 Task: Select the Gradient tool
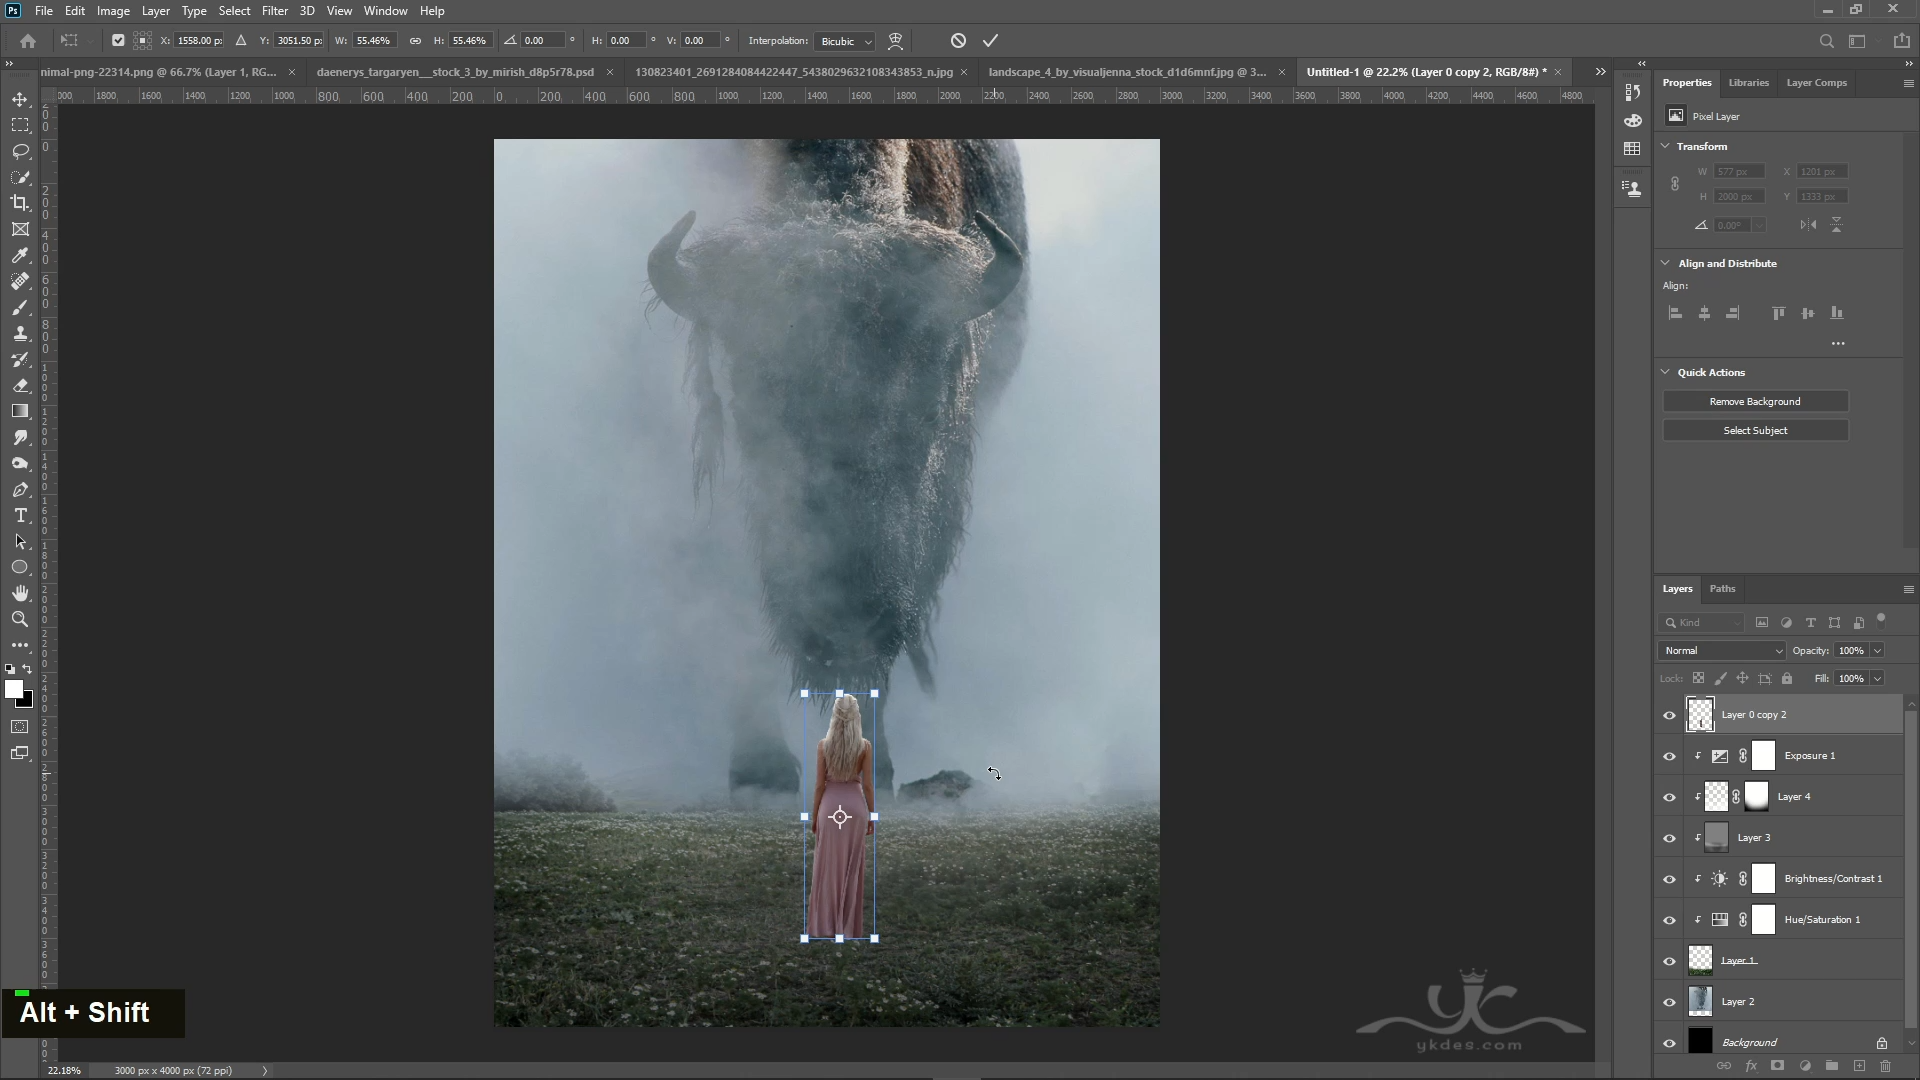click(20, 411)
